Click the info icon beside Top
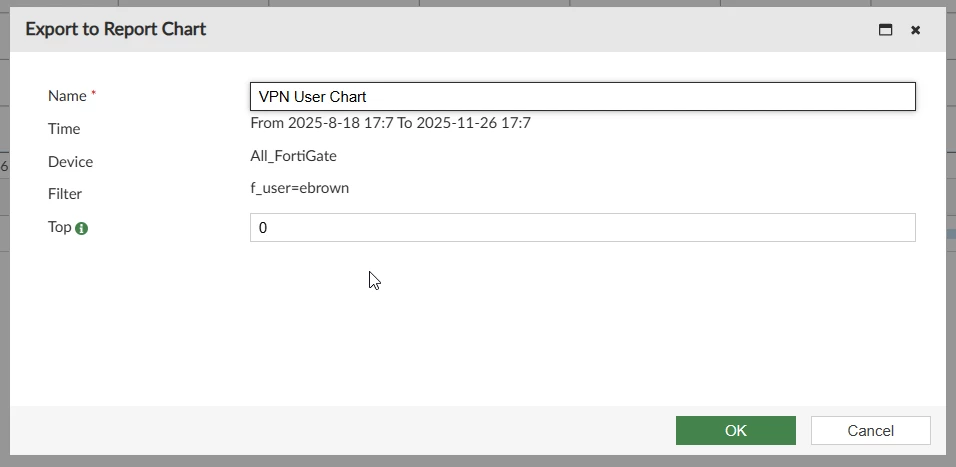 (81, 229)
